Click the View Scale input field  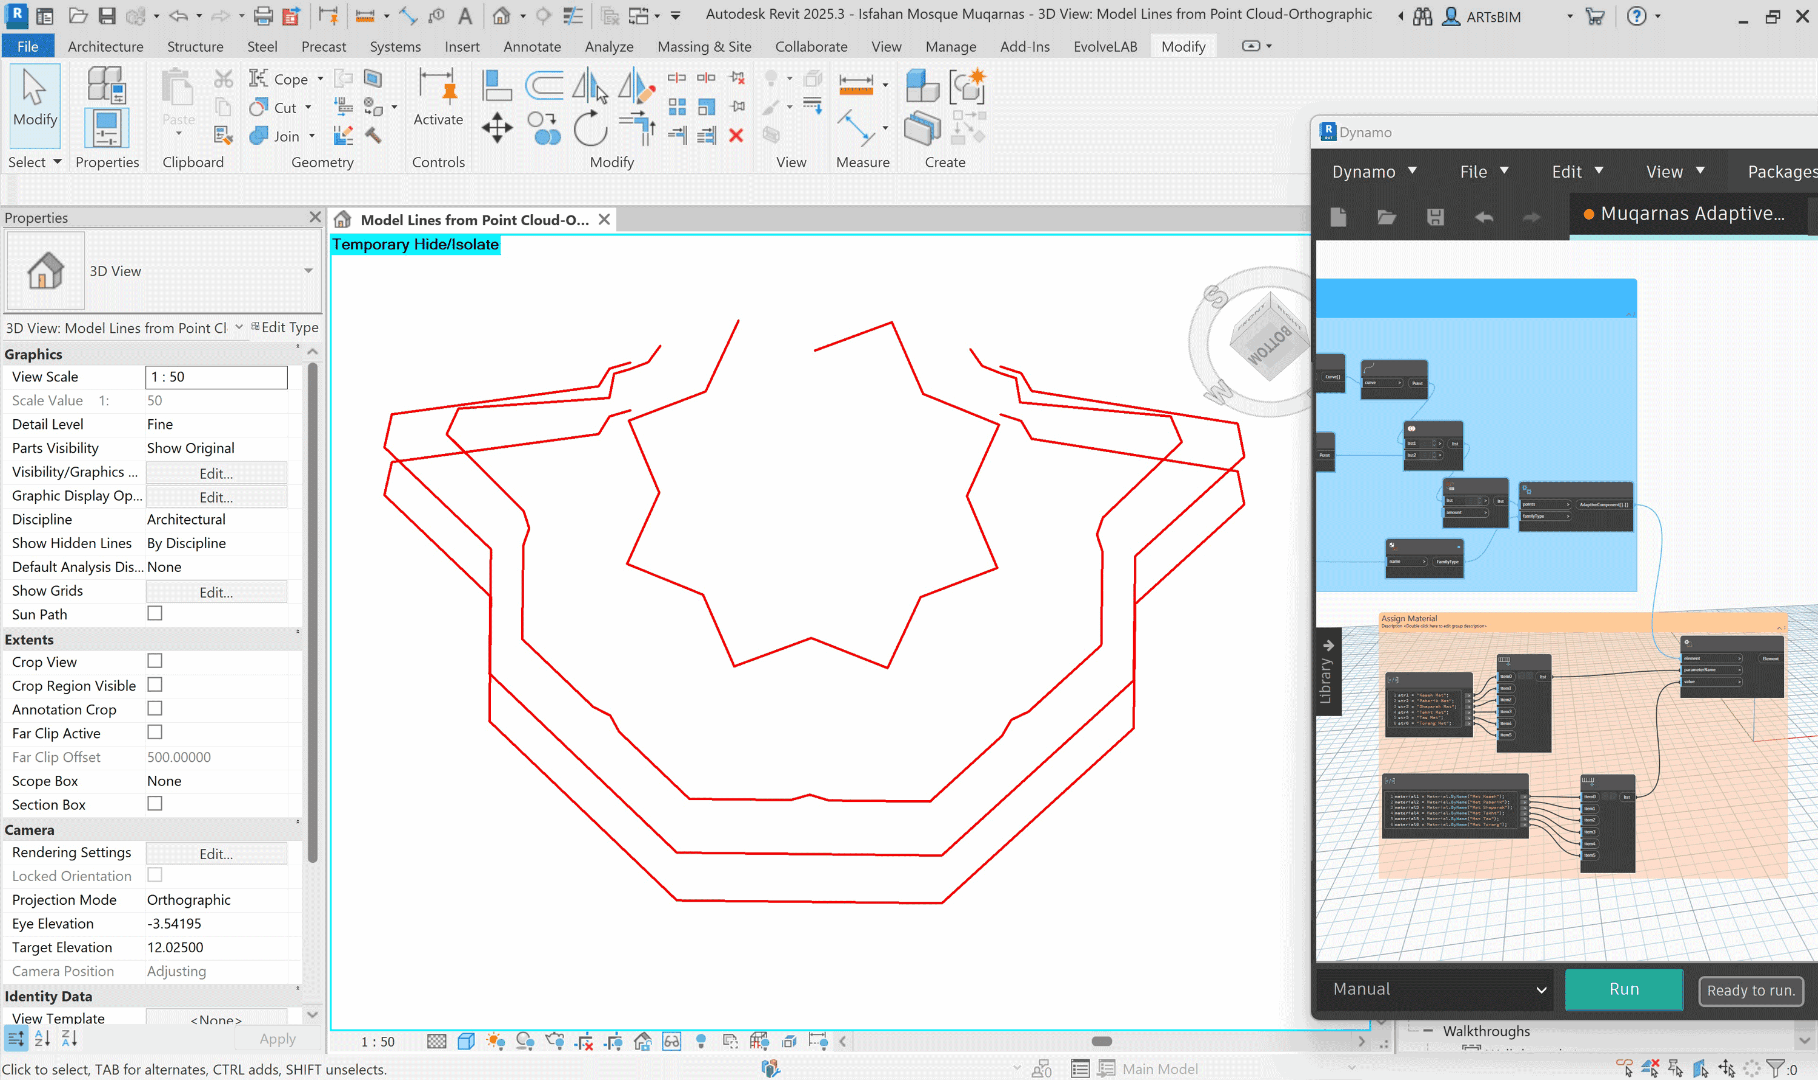point(216,377)
